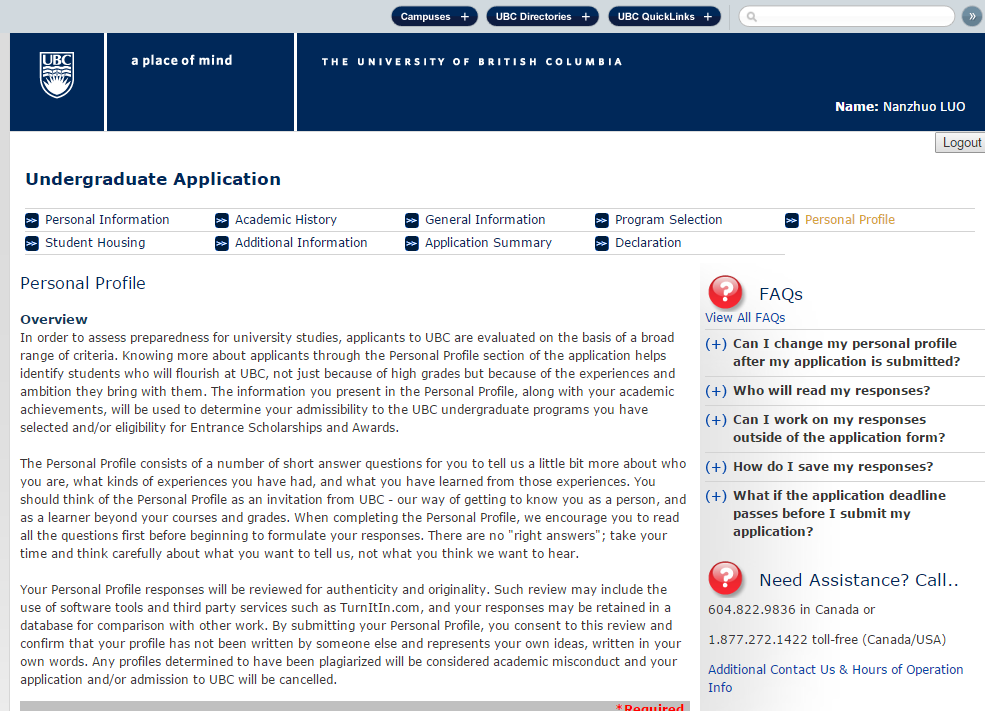Screen dimensions: 985x711
Task: Click the Undergraduate Application heading
Action: (153, 179)
